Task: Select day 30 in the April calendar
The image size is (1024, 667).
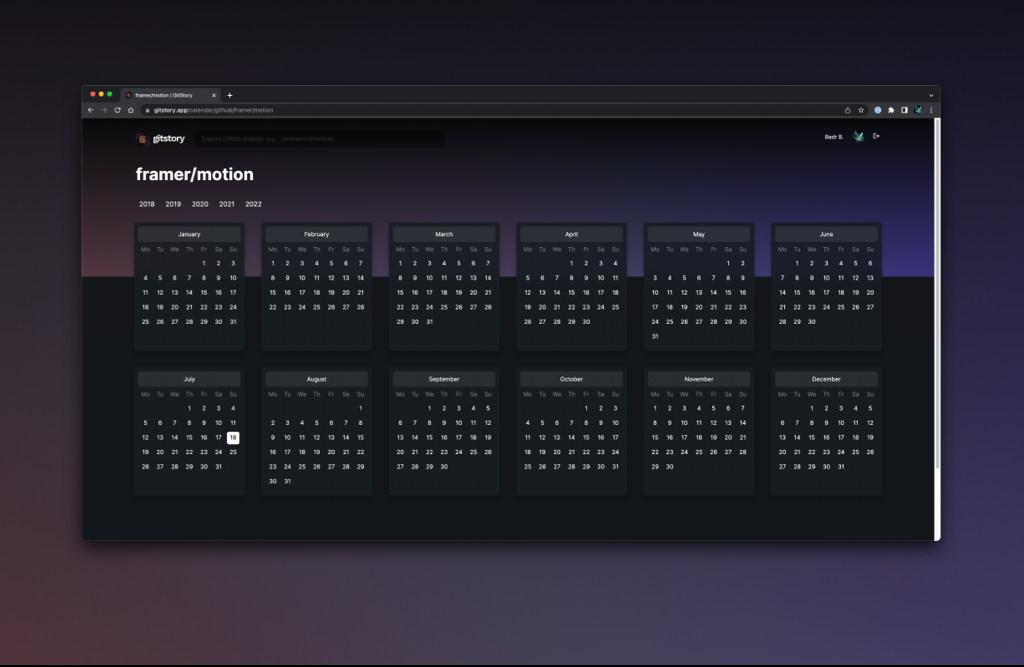Action: [586, 322]
